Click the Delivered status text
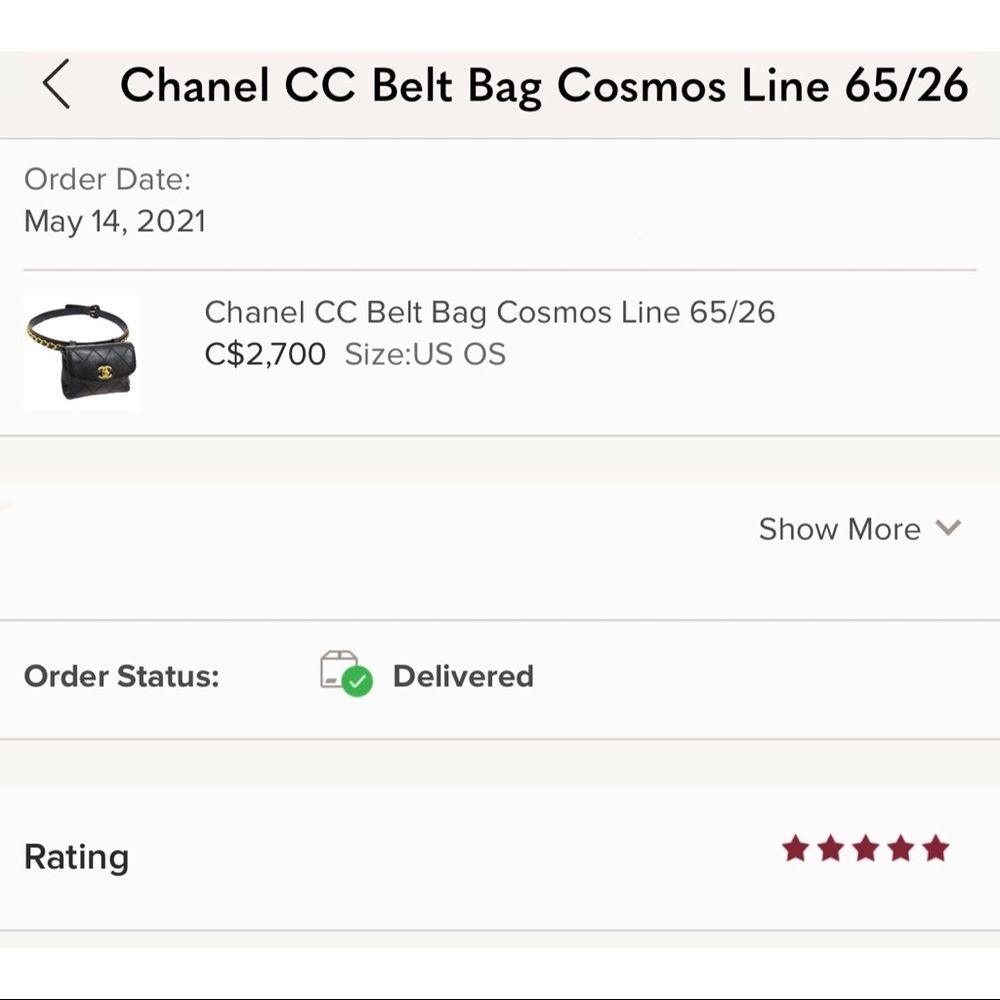The width and height of the screenshot is (1000, 1000). click(x=463, y=676)
